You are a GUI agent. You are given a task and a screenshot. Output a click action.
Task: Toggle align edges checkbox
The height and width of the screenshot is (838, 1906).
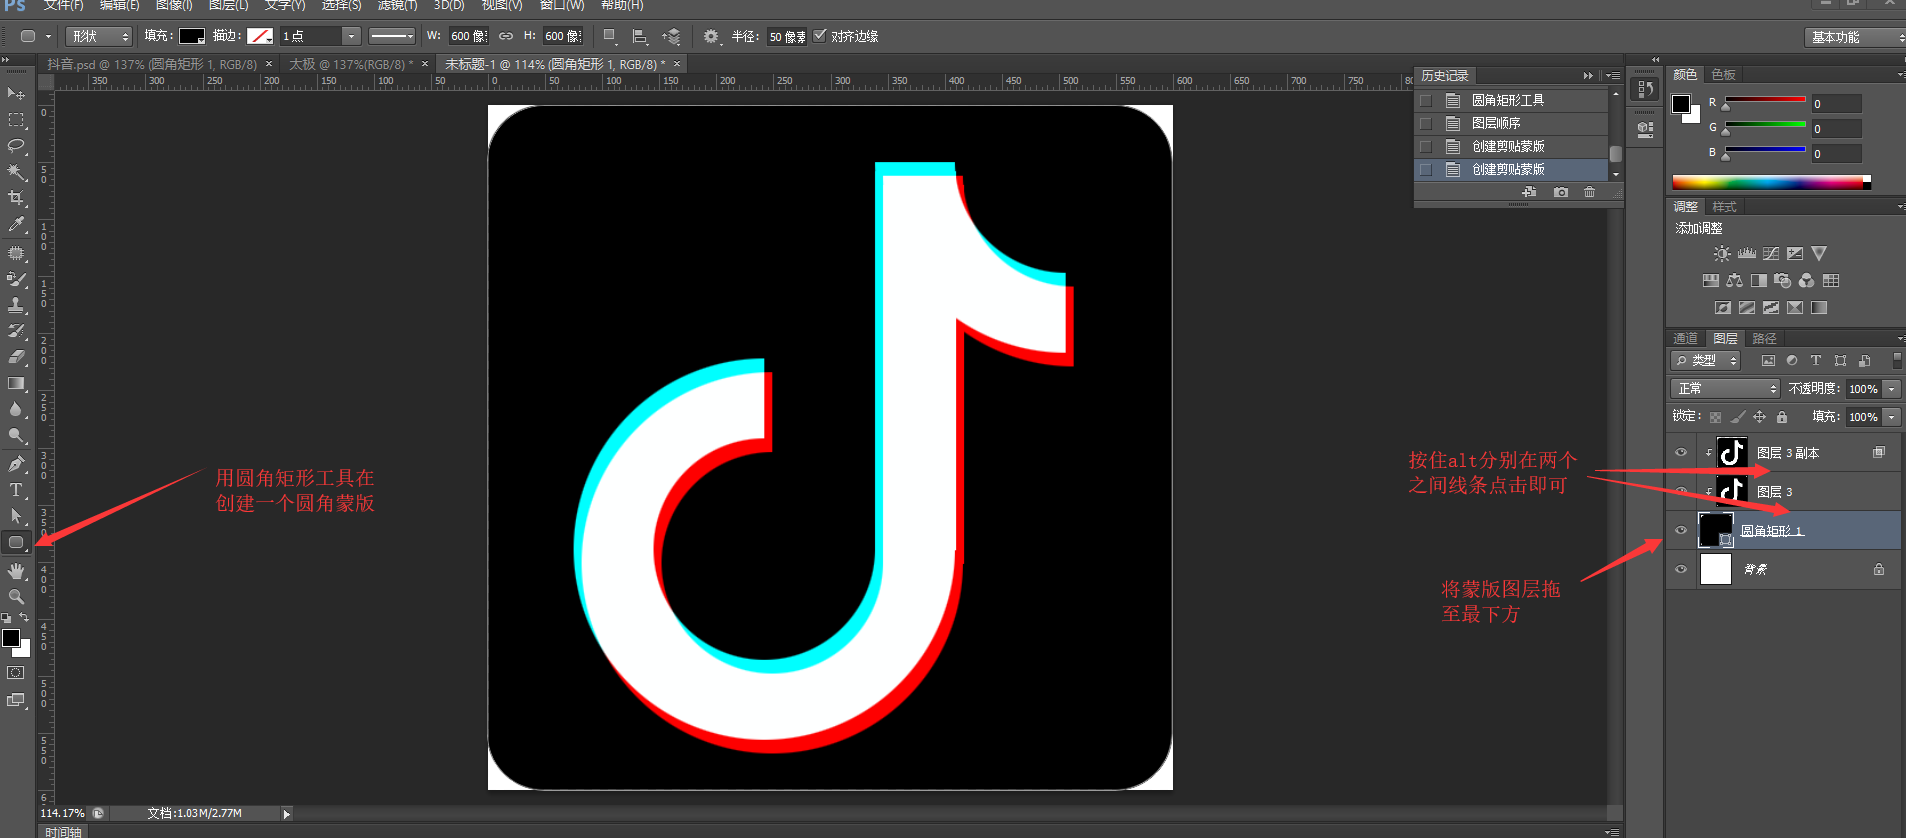820,36
